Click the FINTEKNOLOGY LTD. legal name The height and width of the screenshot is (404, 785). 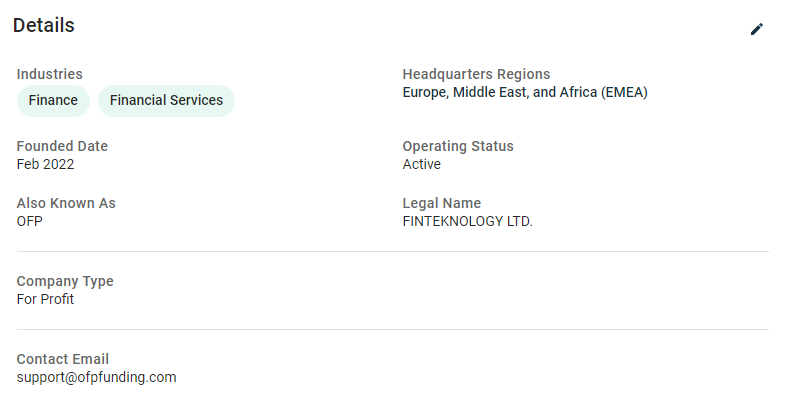click(468, 221)
